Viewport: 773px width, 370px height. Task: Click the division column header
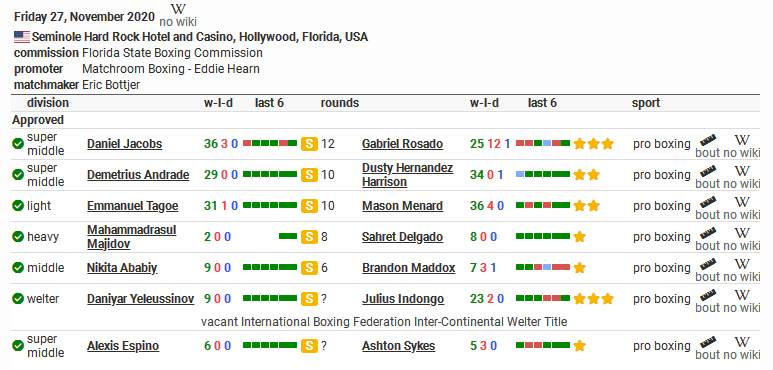(48, 103)
